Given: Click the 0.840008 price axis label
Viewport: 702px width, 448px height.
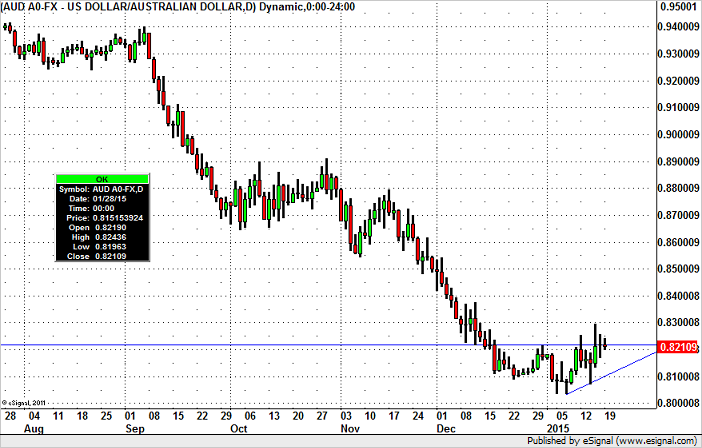Looking at the screenshot, I should click(678, 296).
